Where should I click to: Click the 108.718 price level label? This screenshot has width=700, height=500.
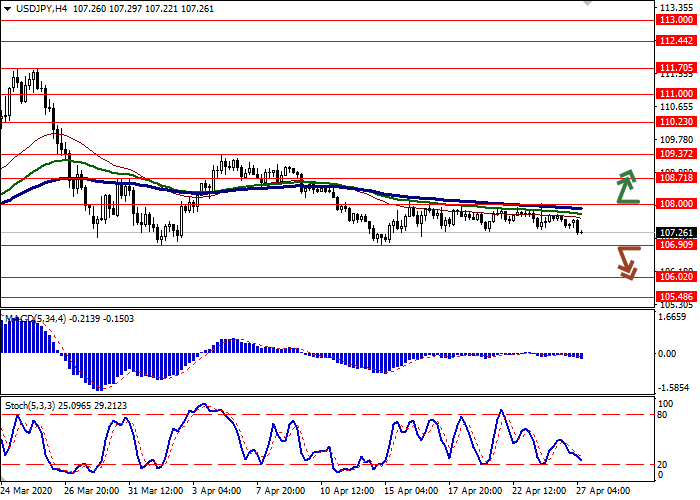click(x=676, y=177)
